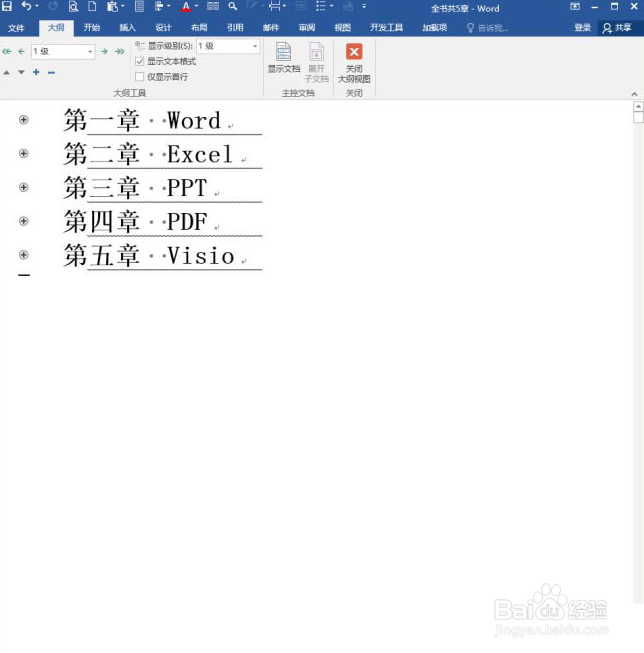Click the heading text 第三章 PPT

(x=135, y=188)
